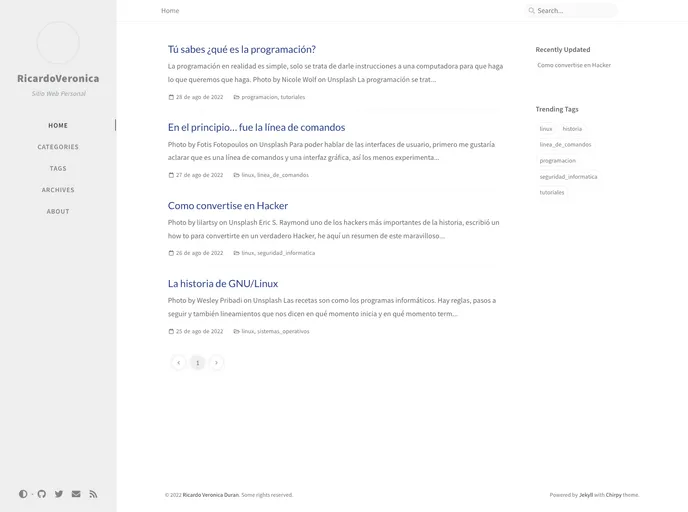Go to the next page arrow

tap(216, 363)
